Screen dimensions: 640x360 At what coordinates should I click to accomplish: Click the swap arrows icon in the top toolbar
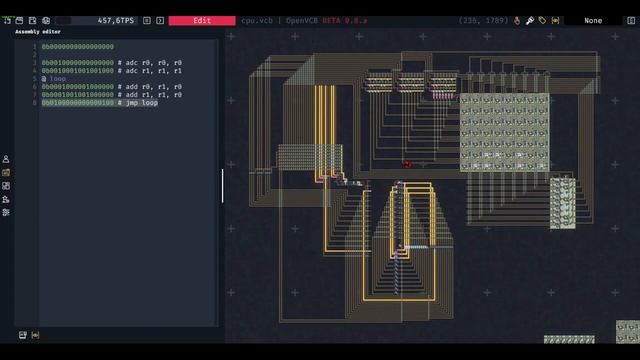point(7,20)
